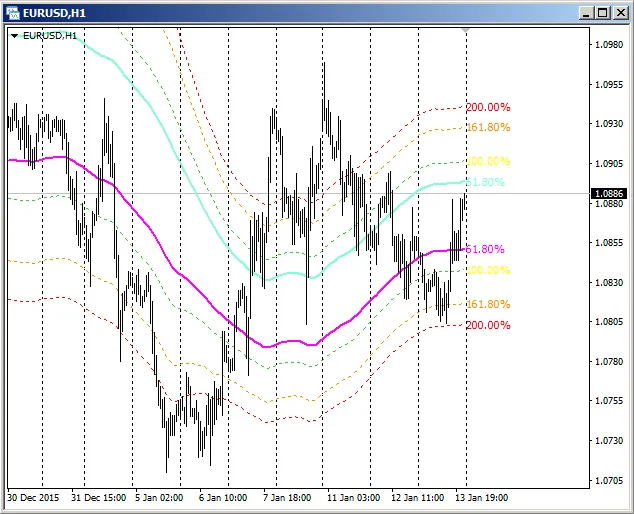Click the current price tag 1.0886
The width and height of the screenshot is (634, 514).
click(x=608, y=193)
